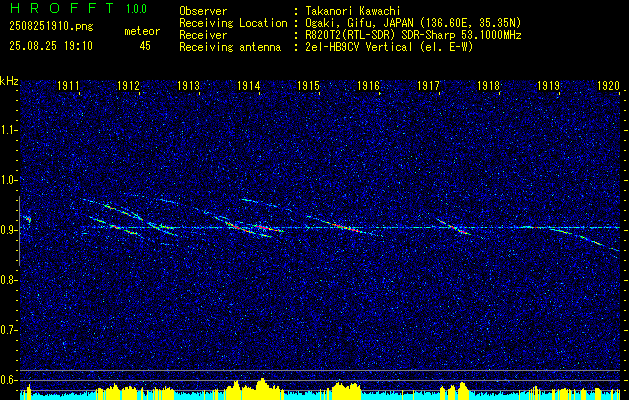The width and height of the screenshot is (629, 400).
Task: Click location Ogaki, Gifu, JAPAN text
Action: [x=411, y=23]
